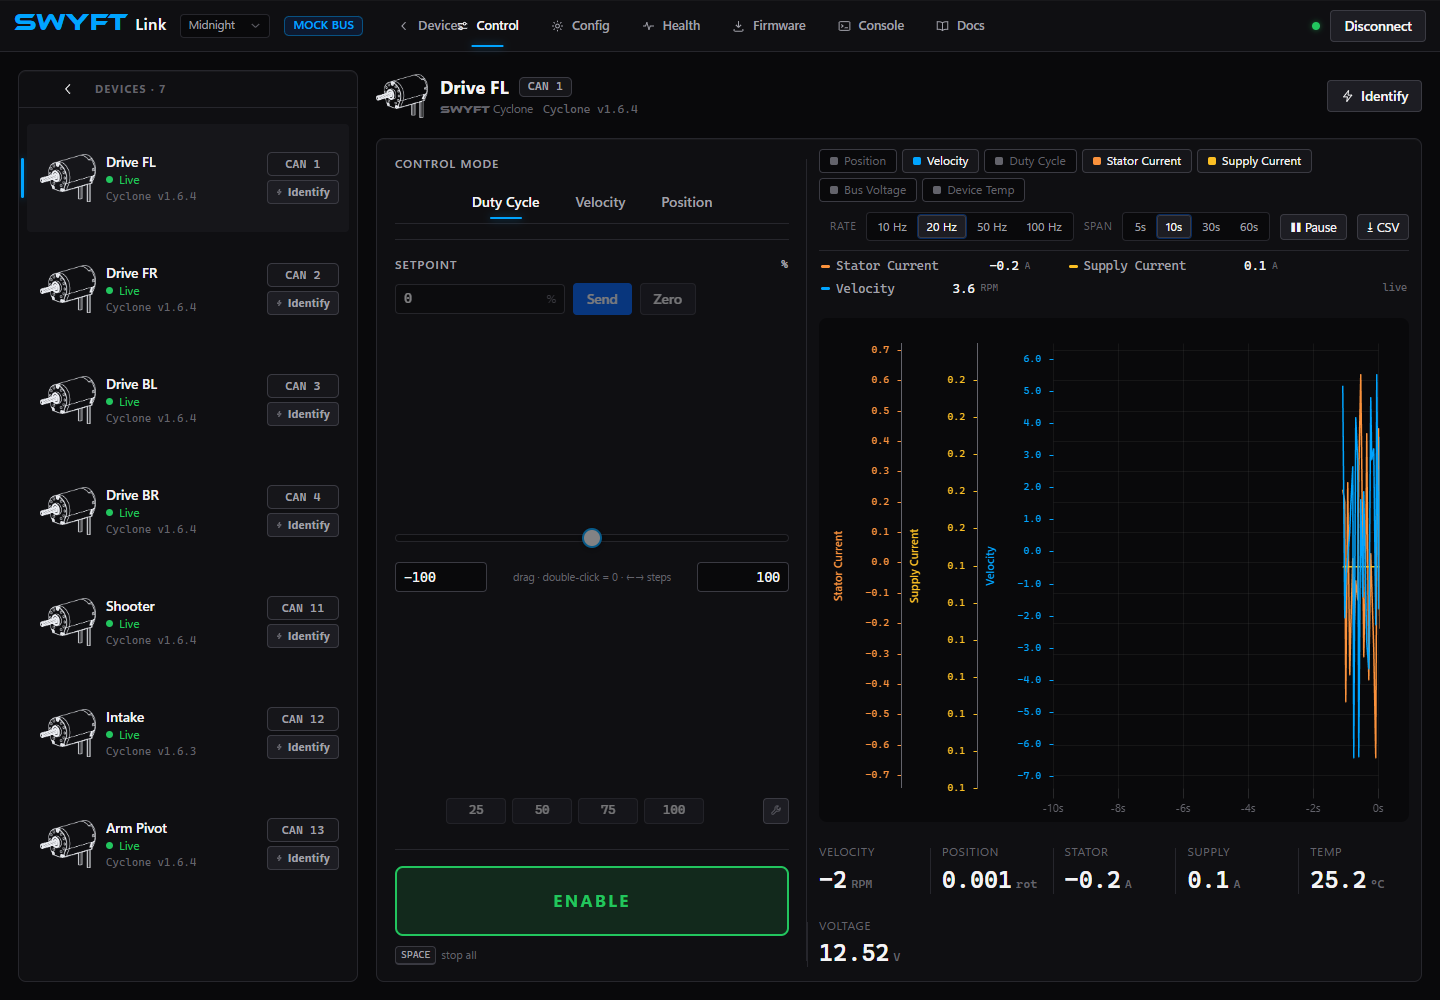
Task: Toggle the Stator Current plot channel
Action: pyautogui.click(x=1136, y=161)
